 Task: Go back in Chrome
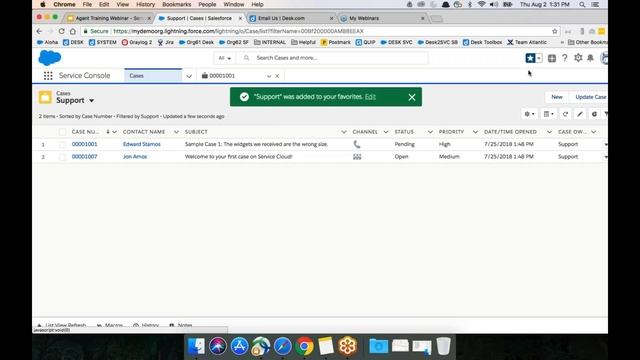click(x=39, y=31)
